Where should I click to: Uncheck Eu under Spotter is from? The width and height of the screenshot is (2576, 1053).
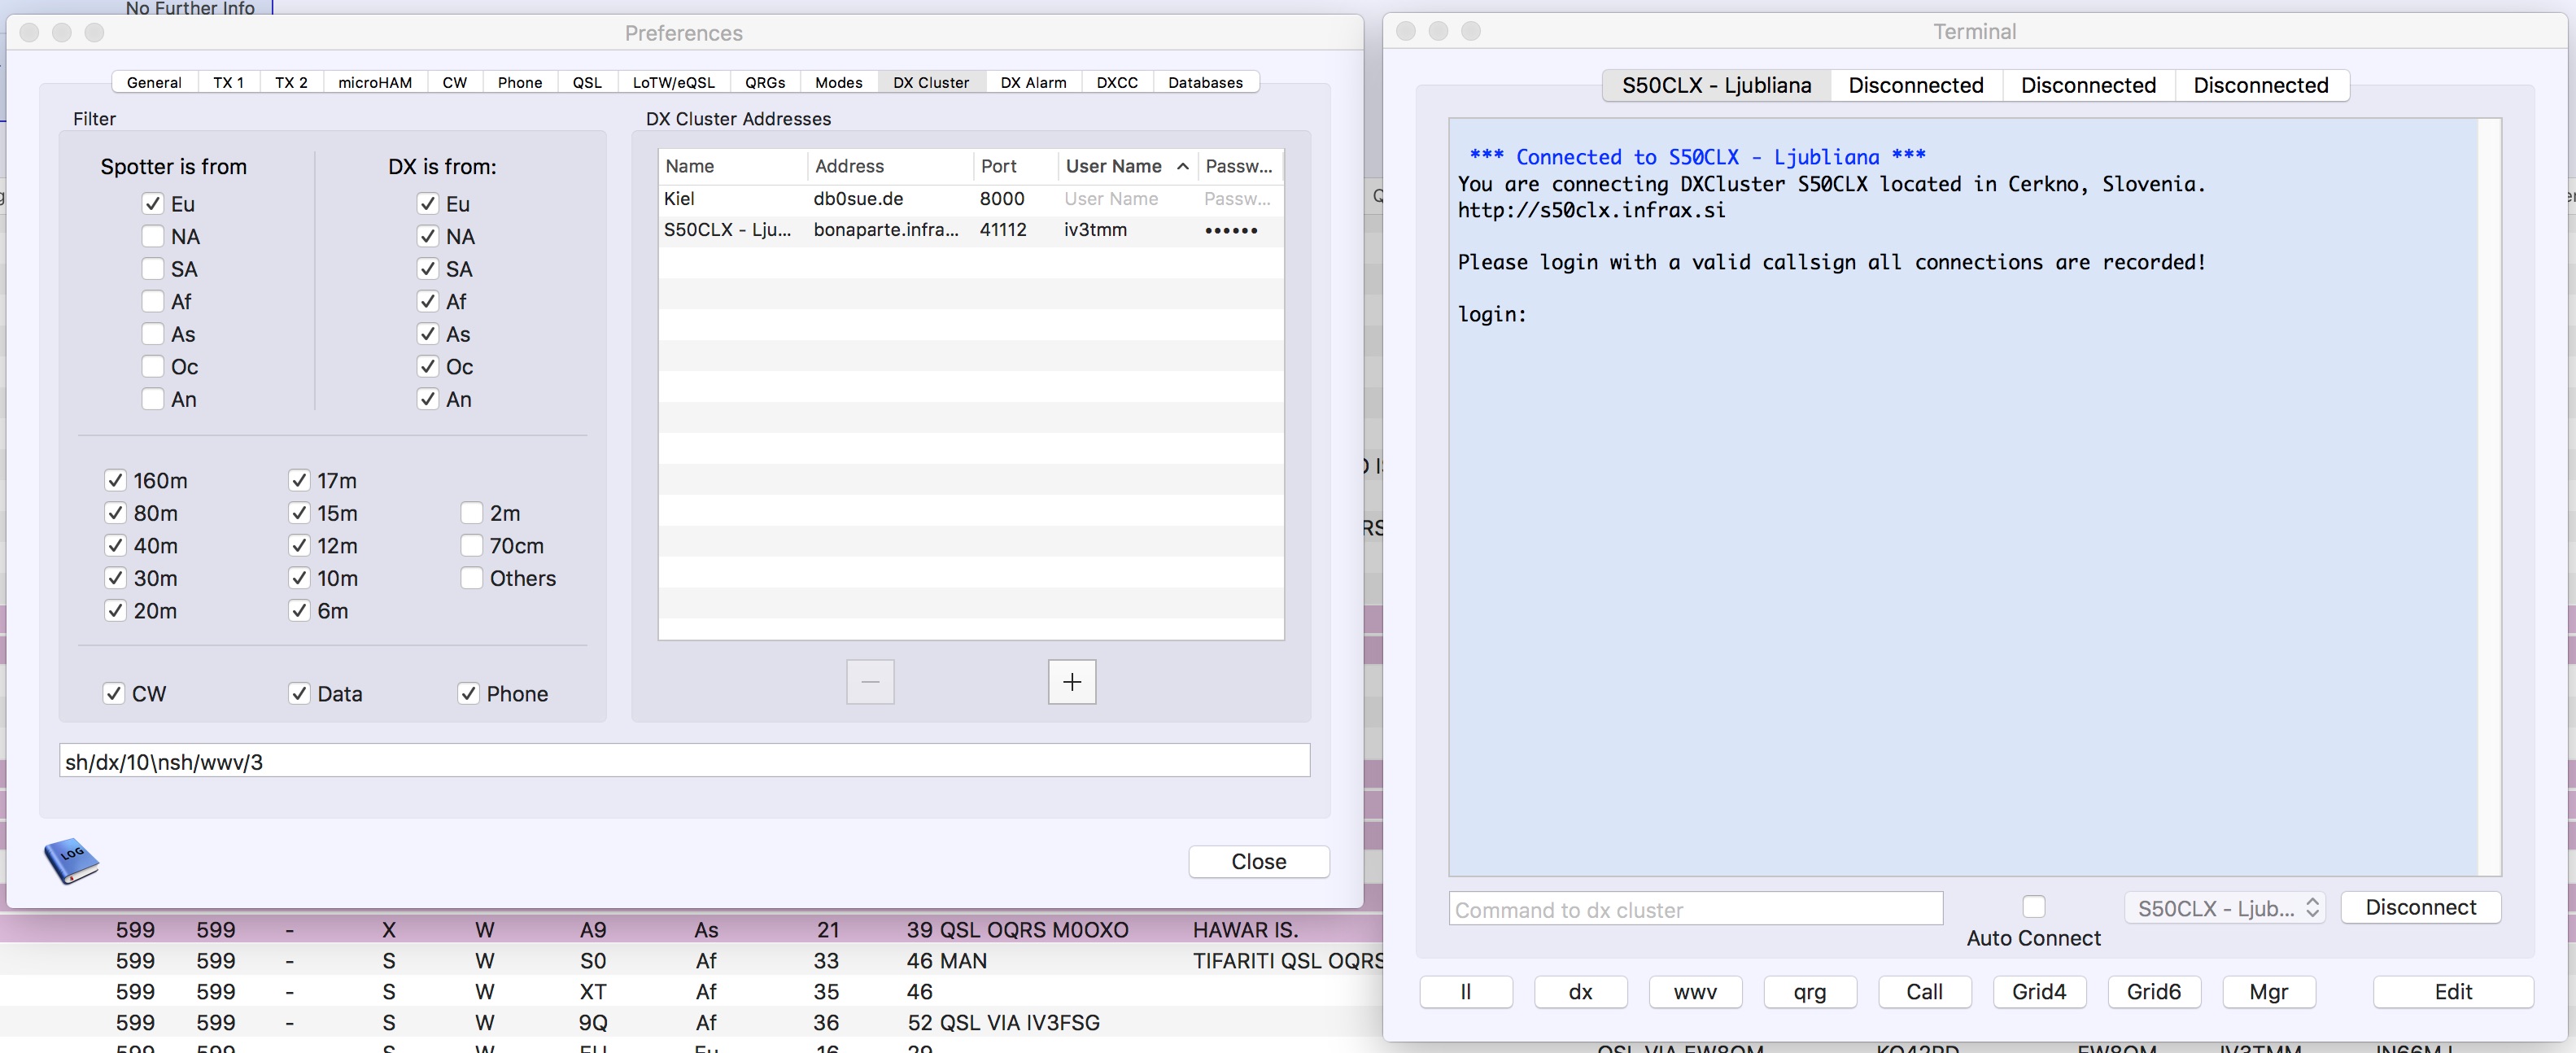[x=152, y=204]
